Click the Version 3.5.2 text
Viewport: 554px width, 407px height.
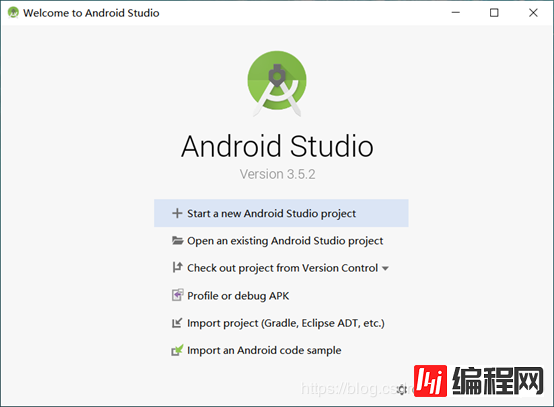(277, 174)
